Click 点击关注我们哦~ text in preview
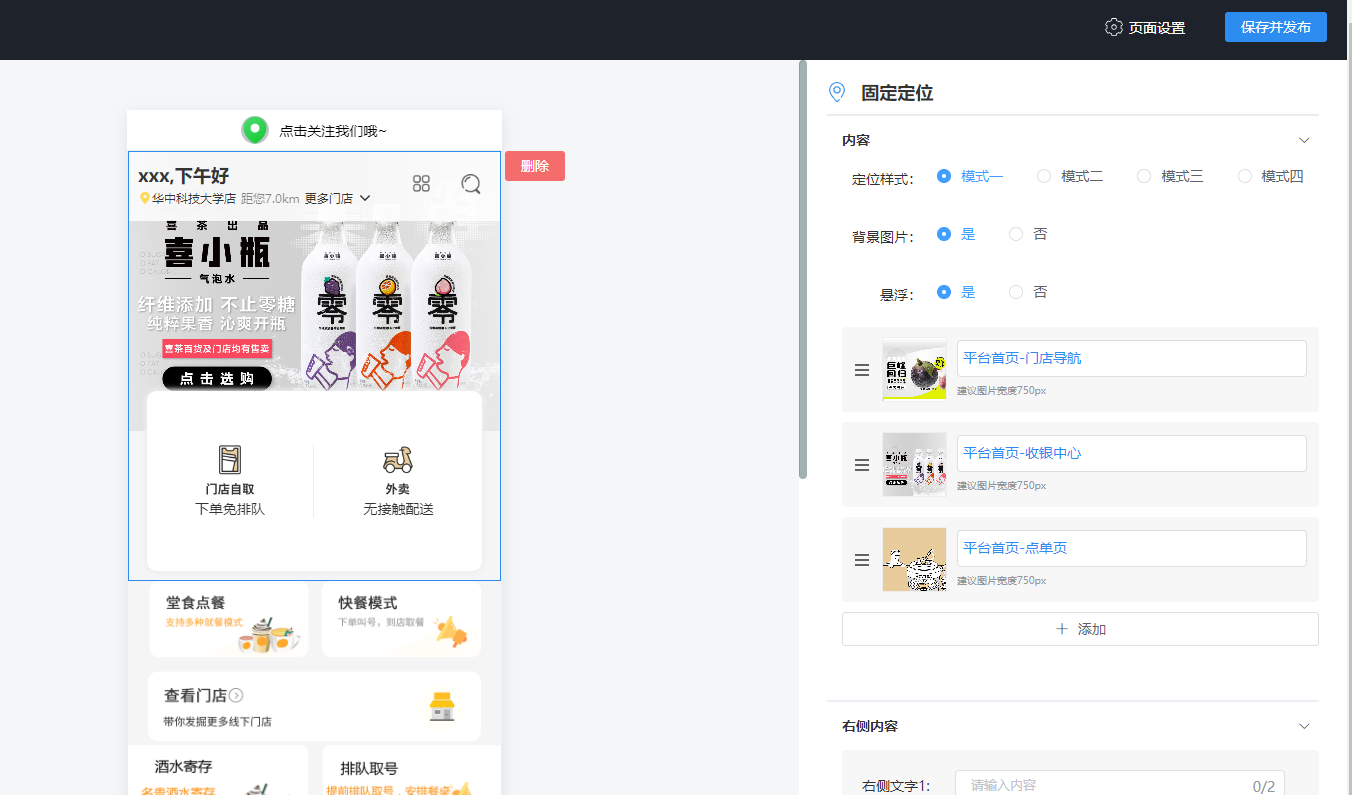Screen dimensions: 1352x795 tap(333, 131)
